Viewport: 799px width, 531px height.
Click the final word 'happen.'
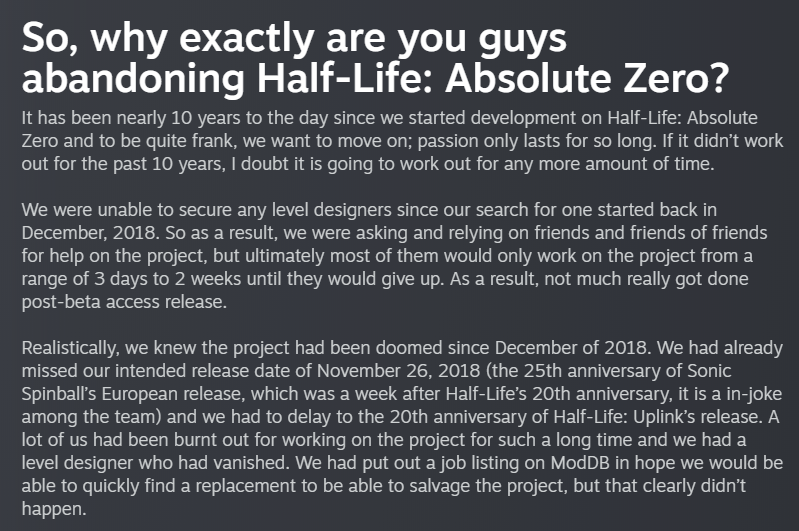coord(54,509)
